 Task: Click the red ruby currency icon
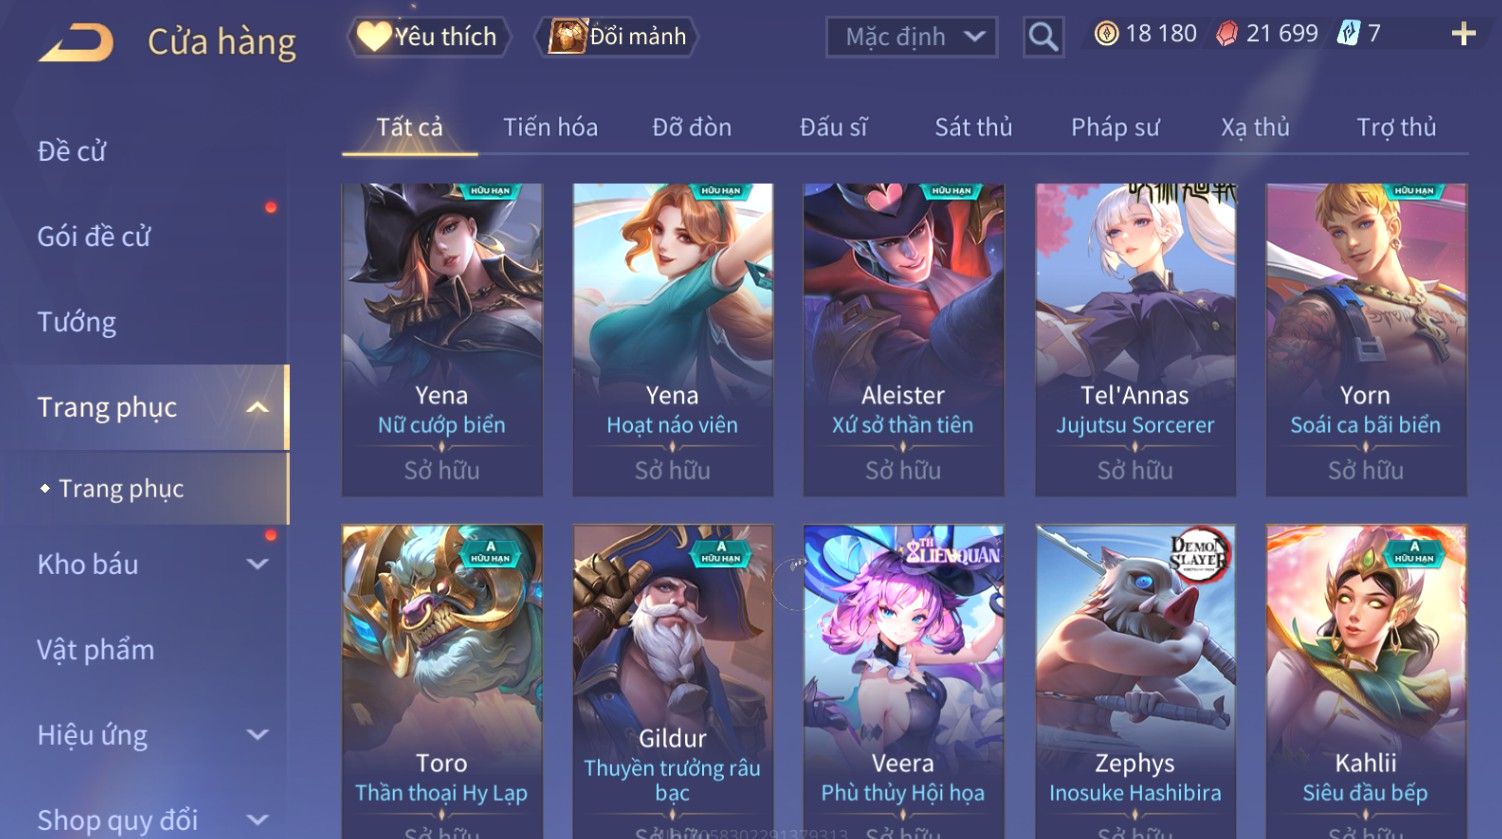click(x=1226, y=34)
